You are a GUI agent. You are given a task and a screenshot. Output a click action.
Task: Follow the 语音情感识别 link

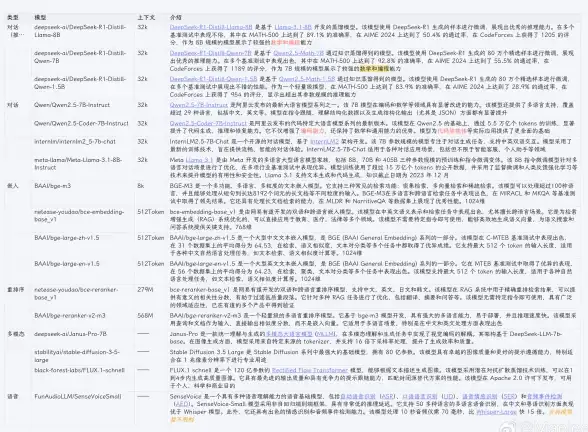click(x=480, y=397)
